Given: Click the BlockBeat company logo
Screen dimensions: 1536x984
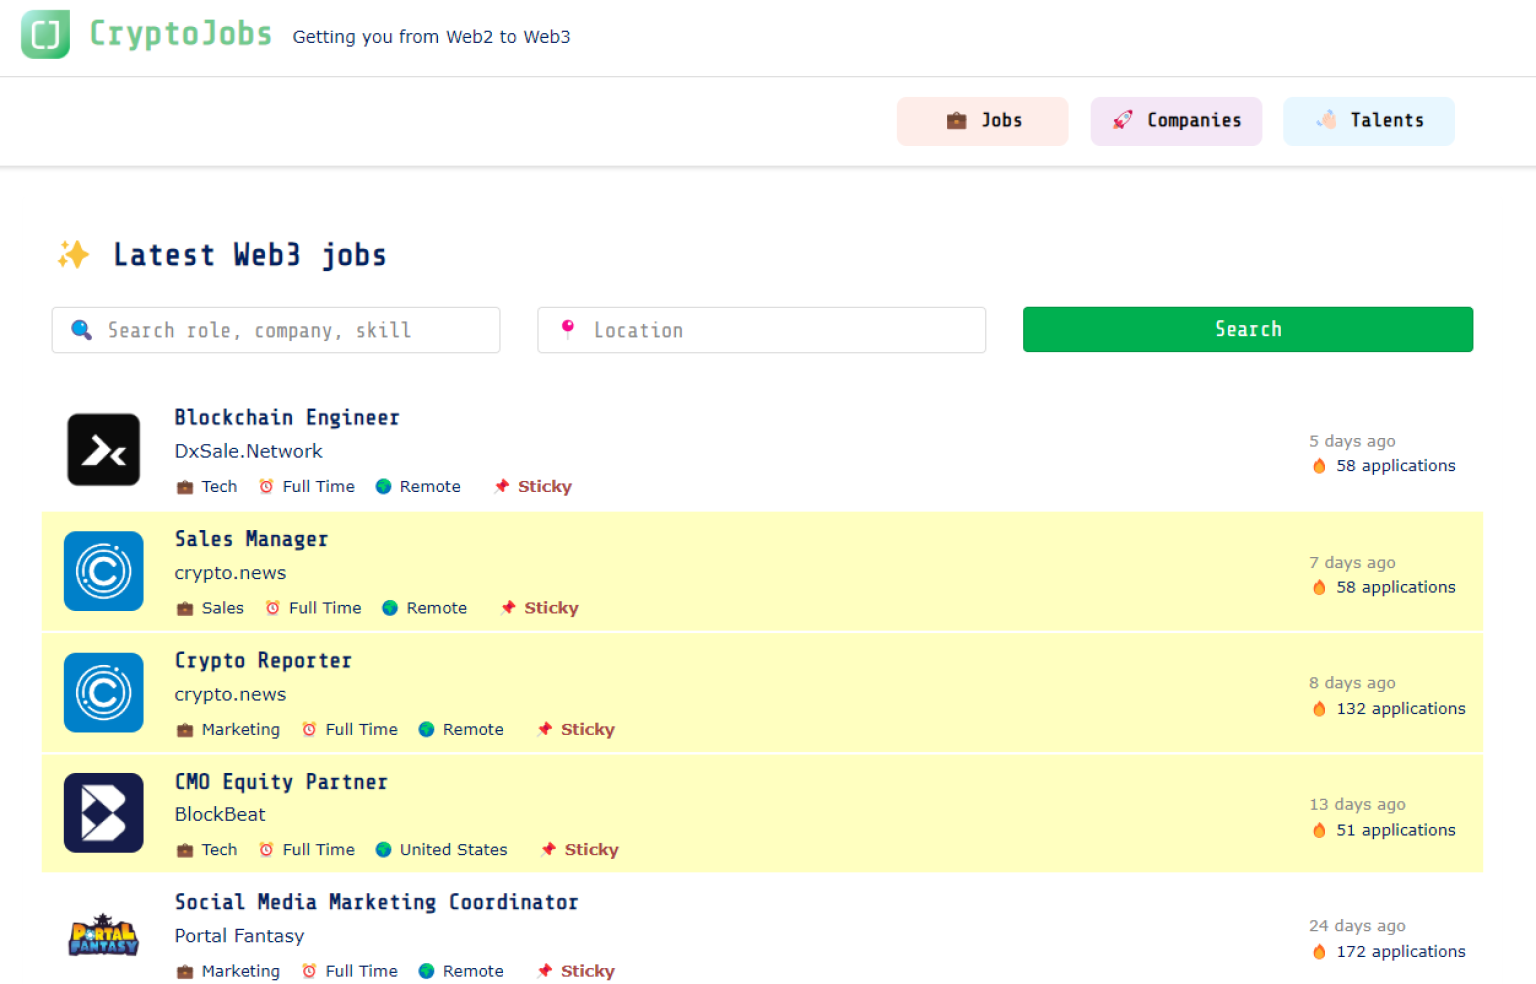Looking at the screenshot, I should pos(103,812).
